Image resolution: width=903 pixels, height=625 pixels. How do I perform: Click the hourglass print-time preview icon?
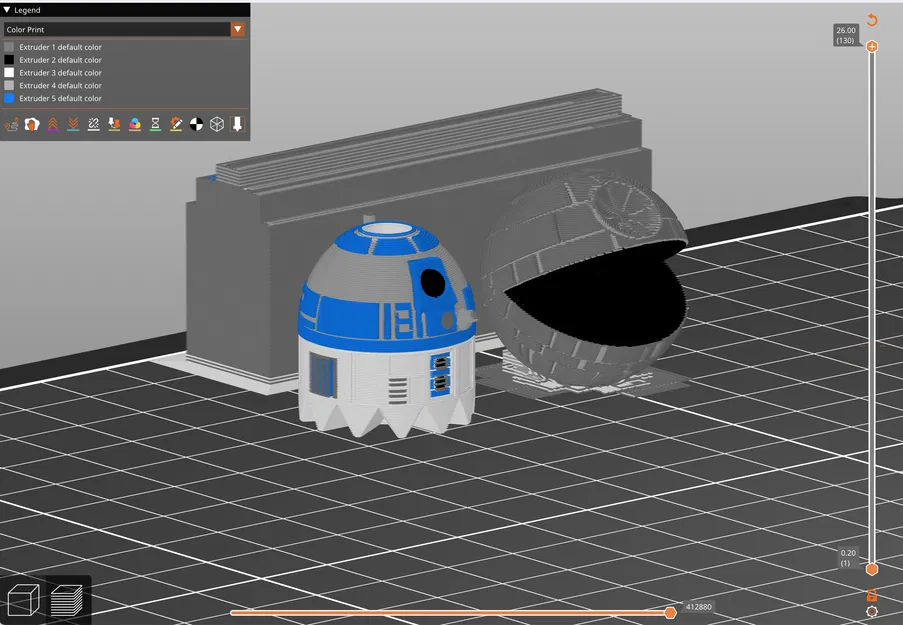click(x=154, y=124)
